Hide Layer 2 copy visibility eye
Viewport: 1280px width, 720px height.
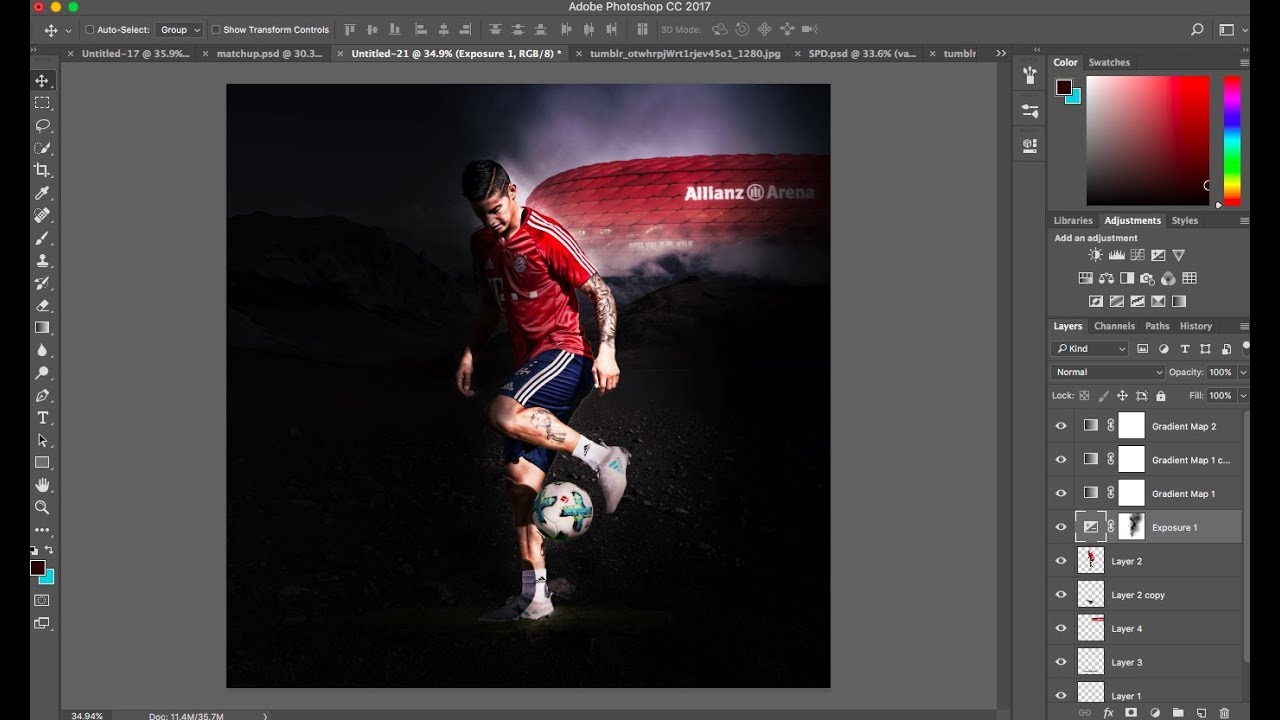point(1061,594)
